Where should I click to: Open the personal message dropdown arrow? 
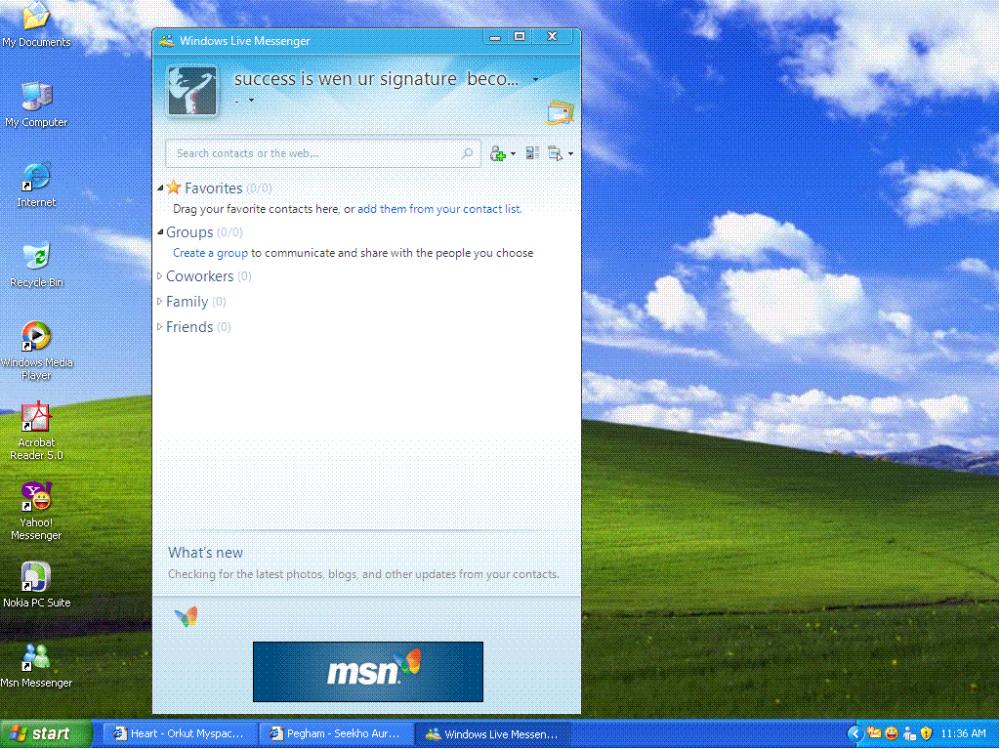pos(251,100)
